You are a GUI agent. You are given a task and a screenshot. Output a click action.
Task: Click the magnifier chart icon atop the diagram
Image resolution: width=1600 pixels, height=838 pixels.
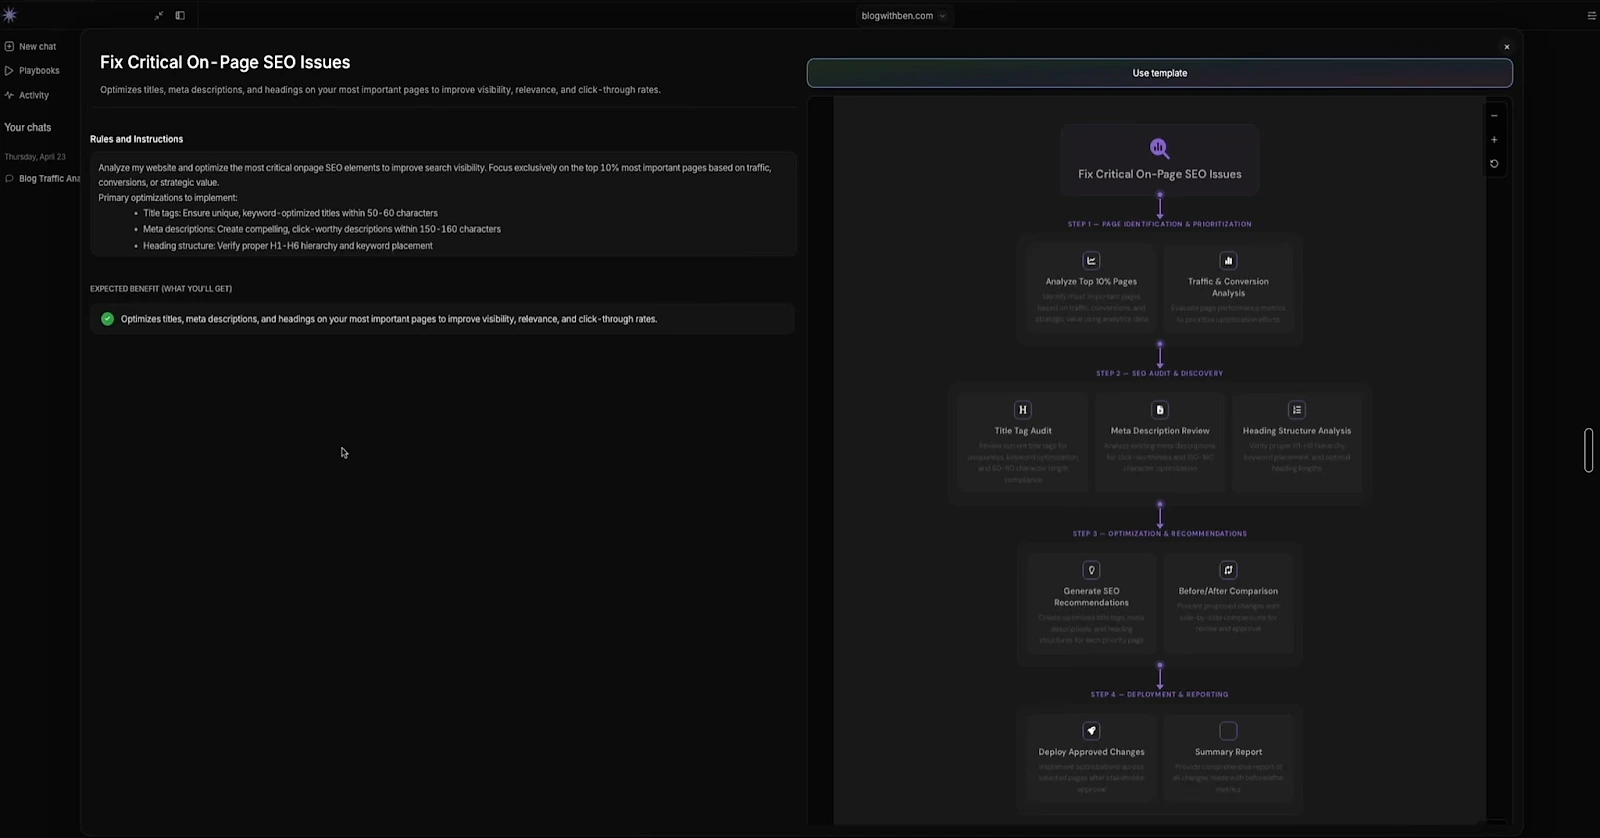coord(1159,148)
